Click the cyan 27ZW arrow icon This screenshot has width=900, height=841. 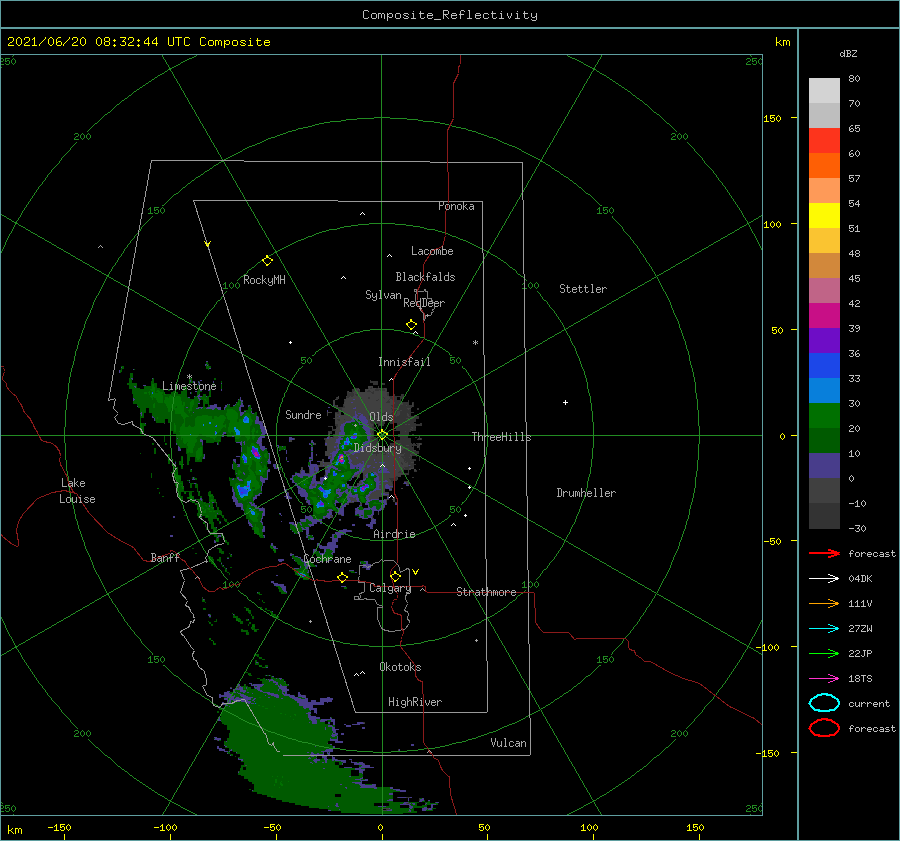(824, 629)
